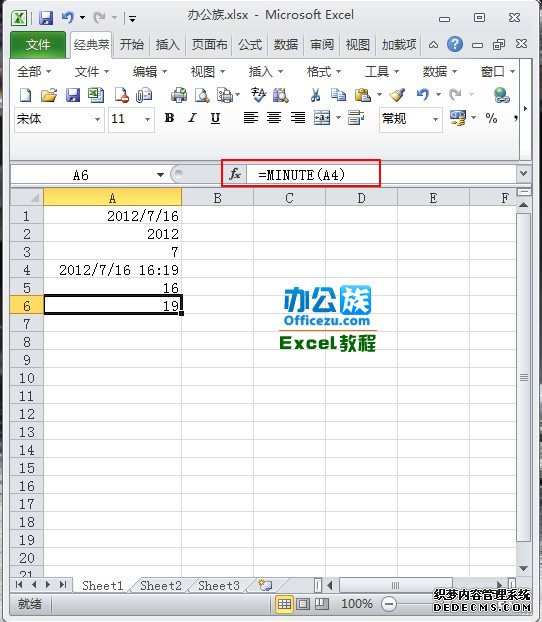The height and width of the screenshot is (622, 542).
Task: Expand the font name 宋体 dropdown
Action: pos(97,119)
